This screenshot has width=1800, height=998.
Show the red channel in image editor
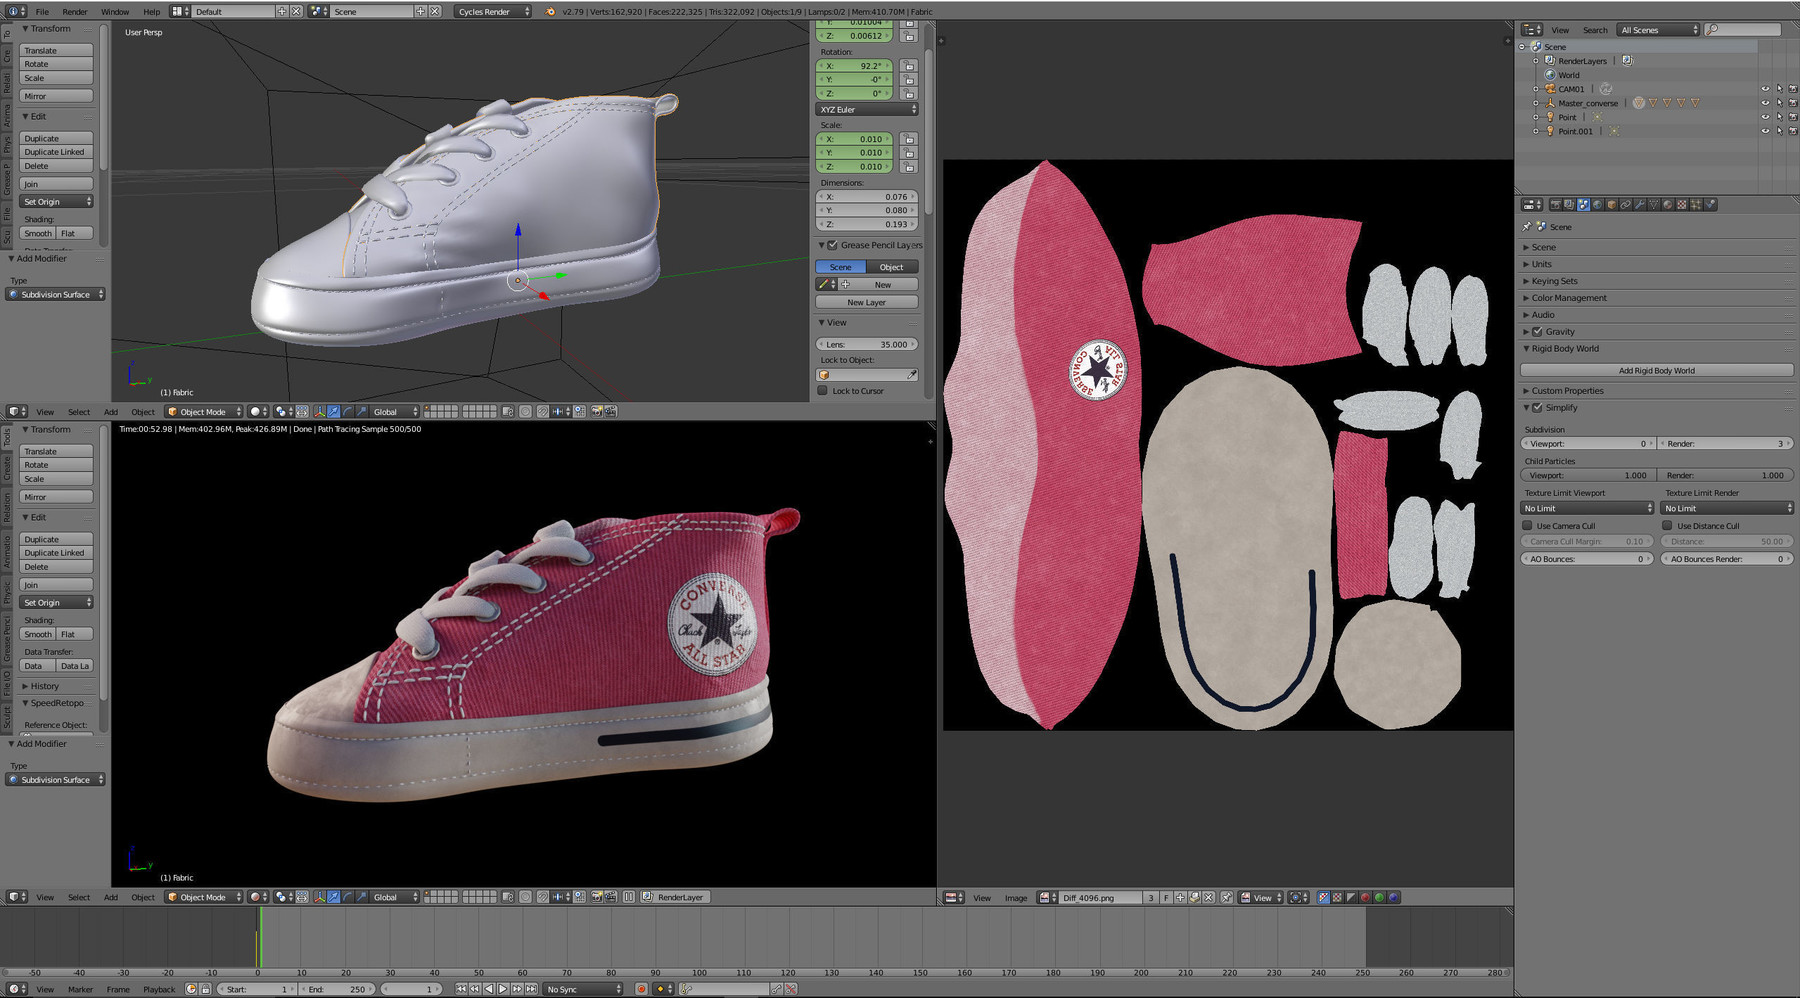coord(1365,898)
